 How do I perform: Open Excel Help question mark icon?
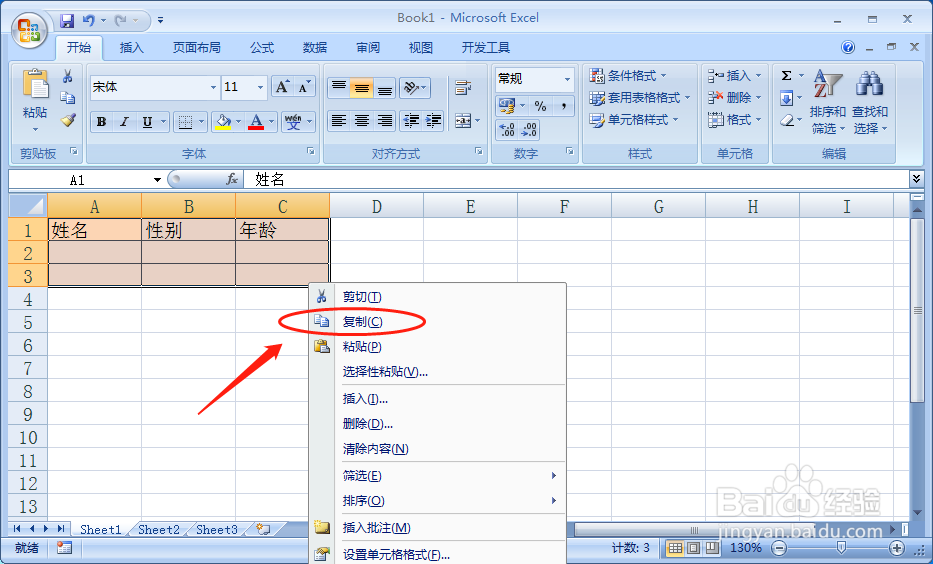849,48
